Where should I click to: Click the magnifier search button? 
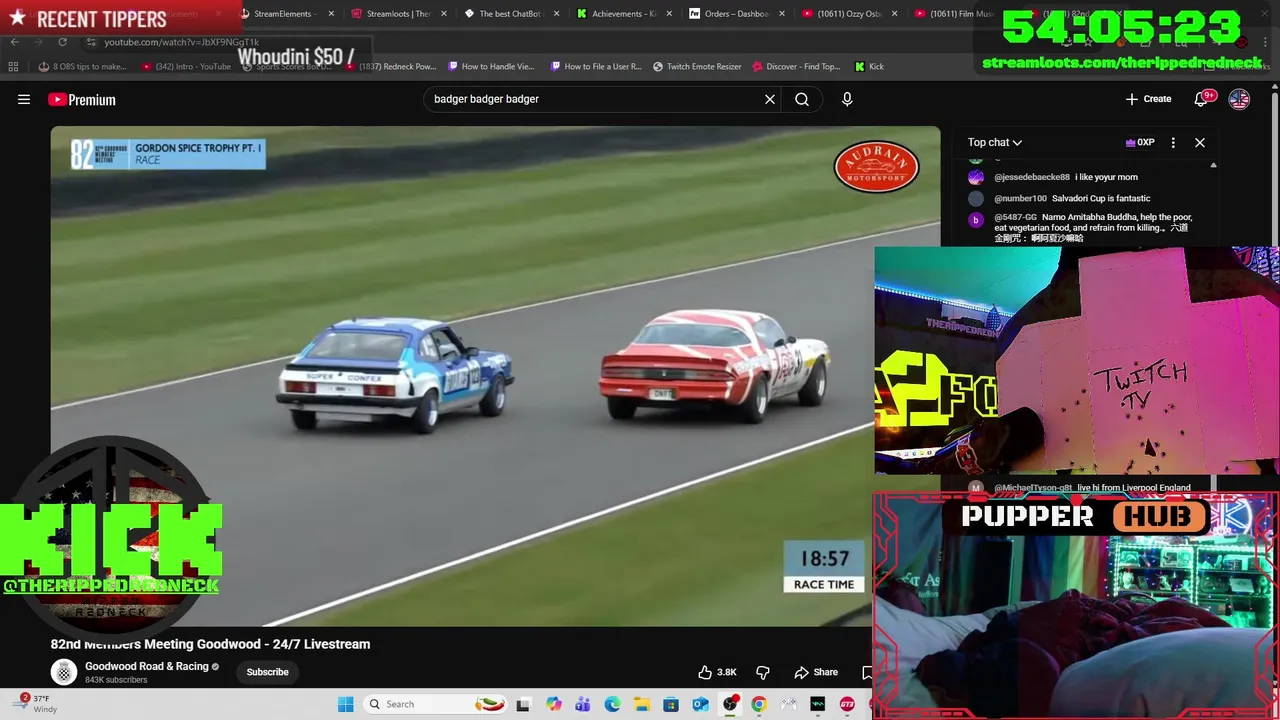click(x=802, y=99)
